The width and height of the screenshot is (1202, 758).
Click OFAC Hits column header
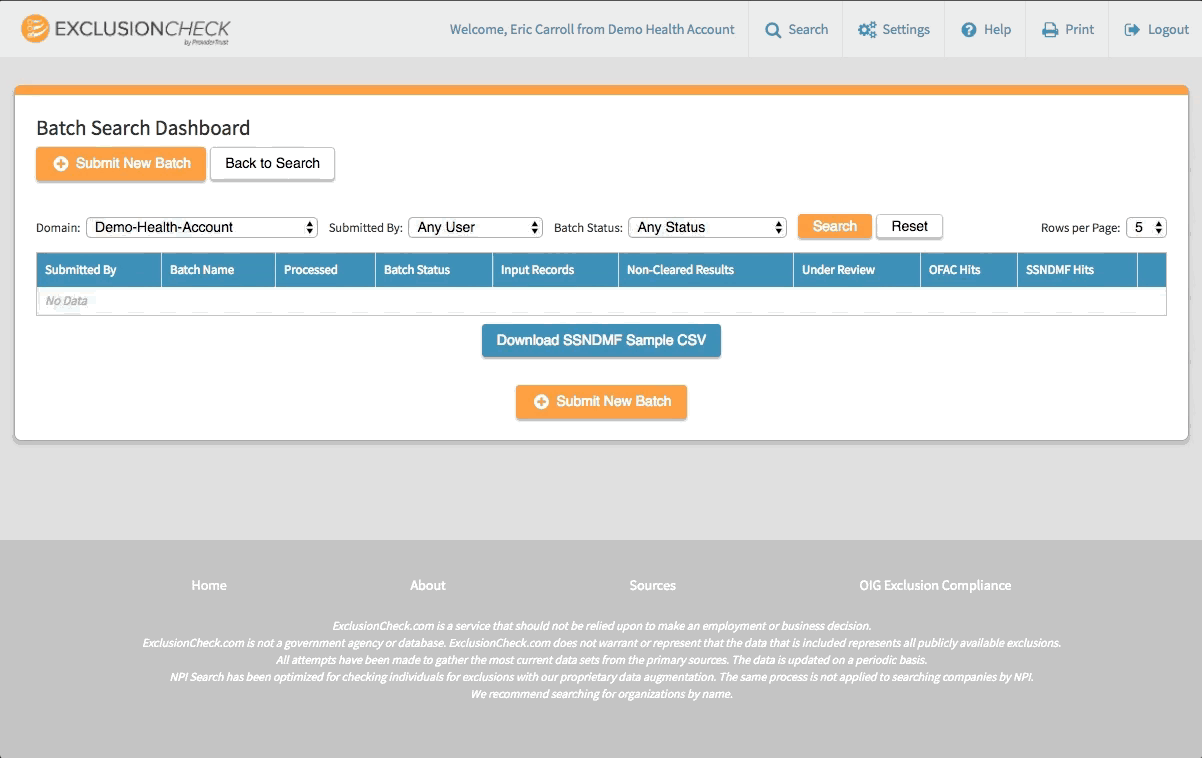coord(969,270)
